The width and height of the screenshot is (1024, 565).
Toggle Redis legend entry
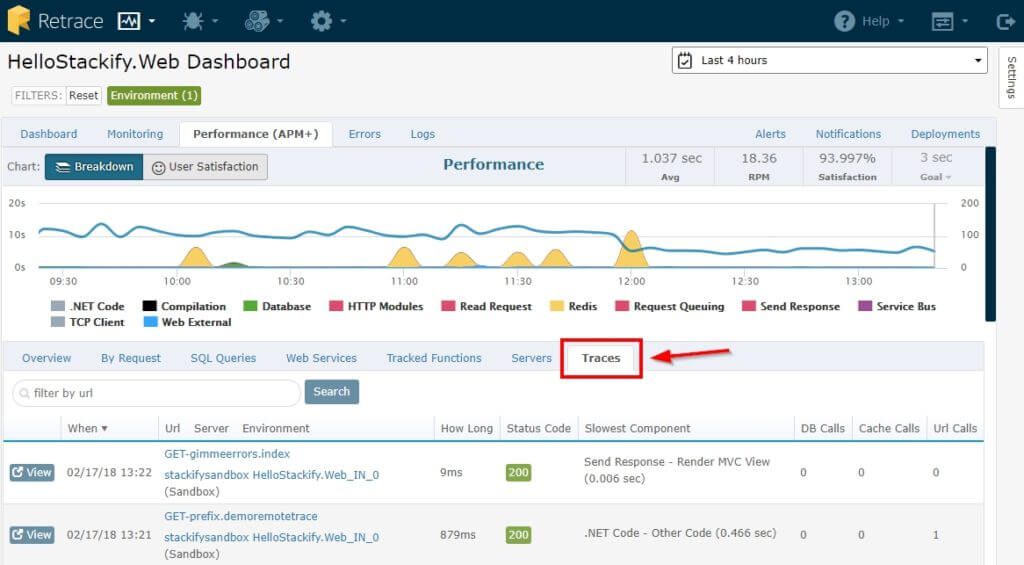(x=573, y=306)
